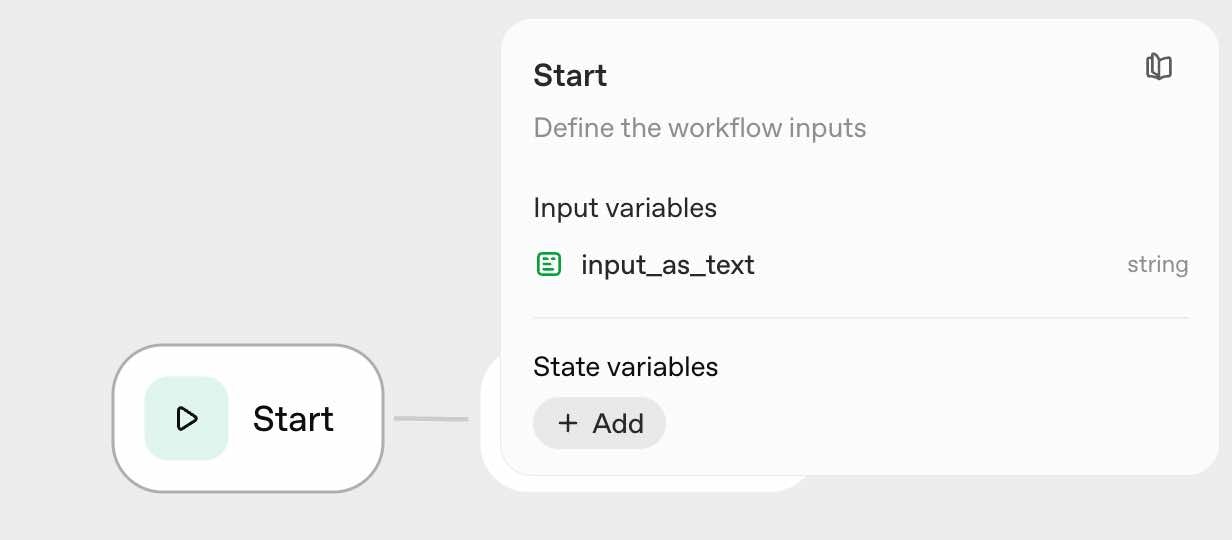This screenshot has height=540, width=1232.
Task: Add a new state variable
Action: coord(599,423)
